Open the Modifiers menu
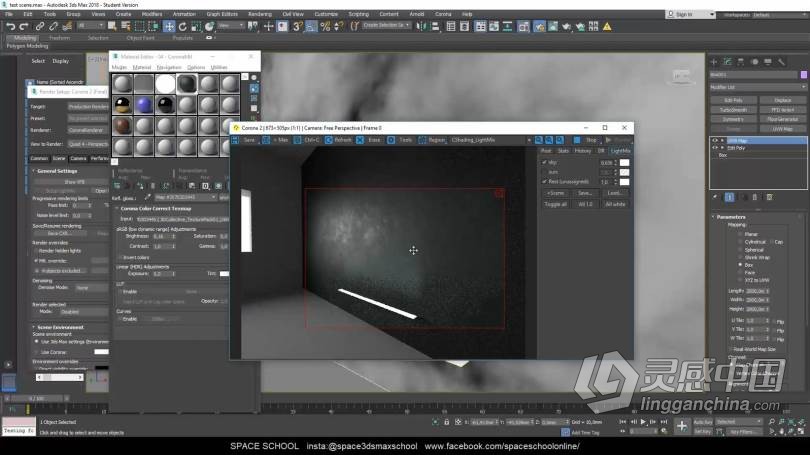The height and width of the screenshot is (455, 810). pyautogui.click(x=151, y=14)
